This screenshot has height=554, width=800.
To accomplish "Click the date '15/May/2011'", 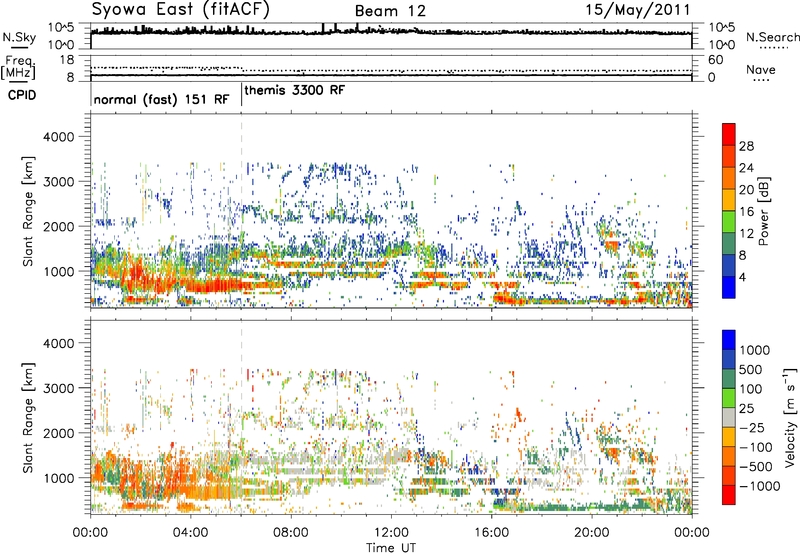I will [x=637, y=9].
